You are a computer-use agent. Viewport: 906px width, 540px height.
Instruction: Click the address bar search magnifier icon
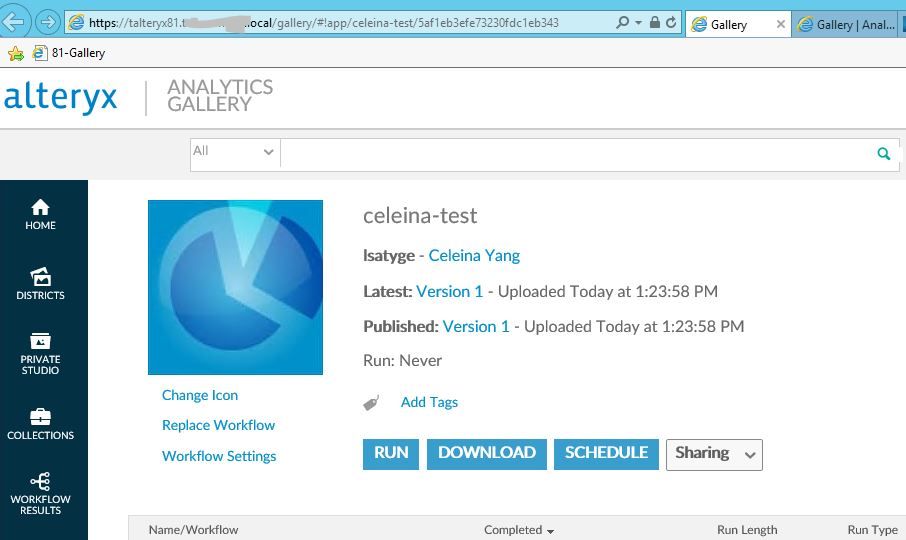(x=622, y=23)
